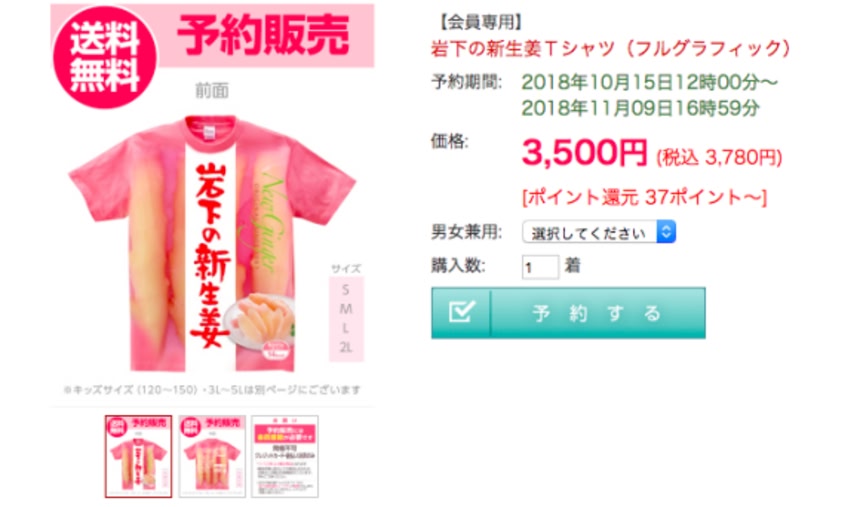Click the kids size note below image
The image size is (860, 507).
coord(212,390)
